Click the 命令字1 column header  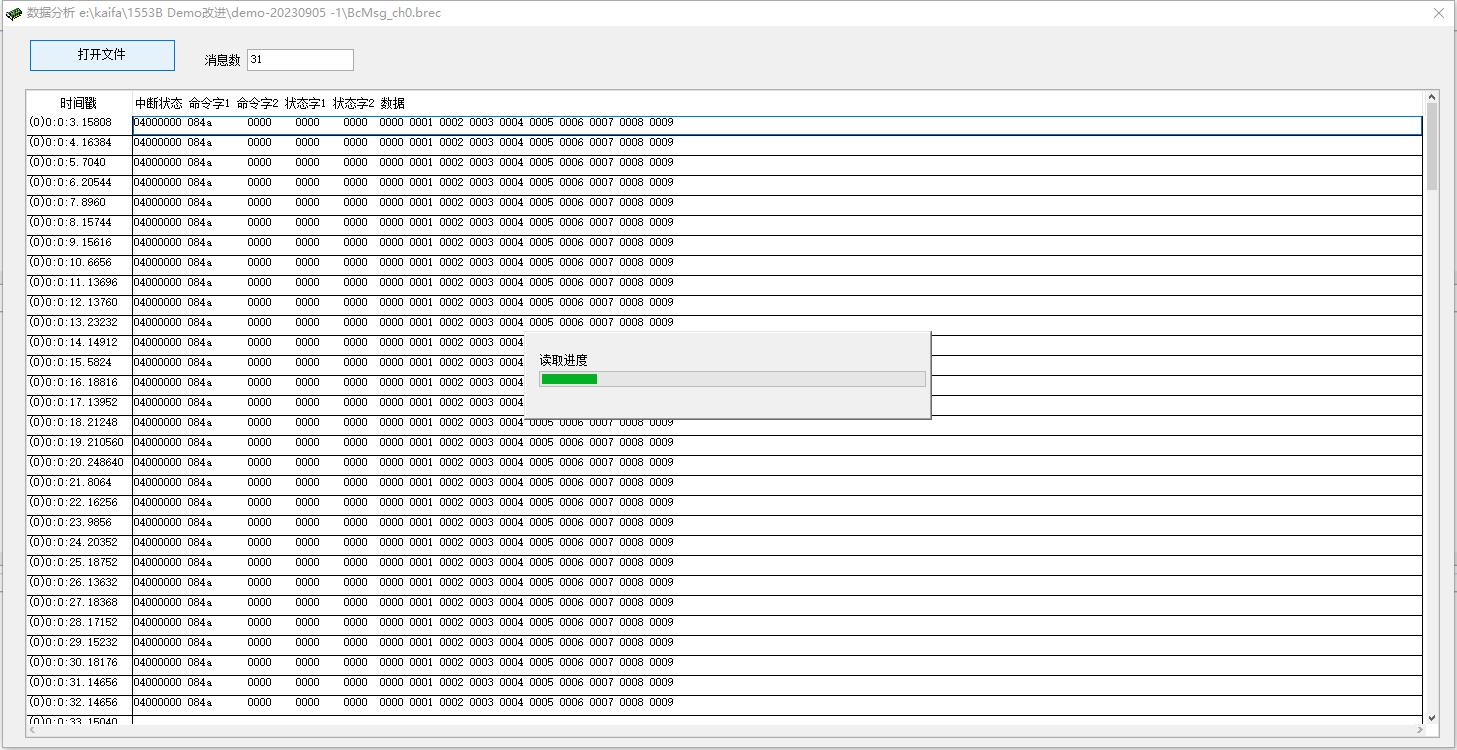click(209, 103)
